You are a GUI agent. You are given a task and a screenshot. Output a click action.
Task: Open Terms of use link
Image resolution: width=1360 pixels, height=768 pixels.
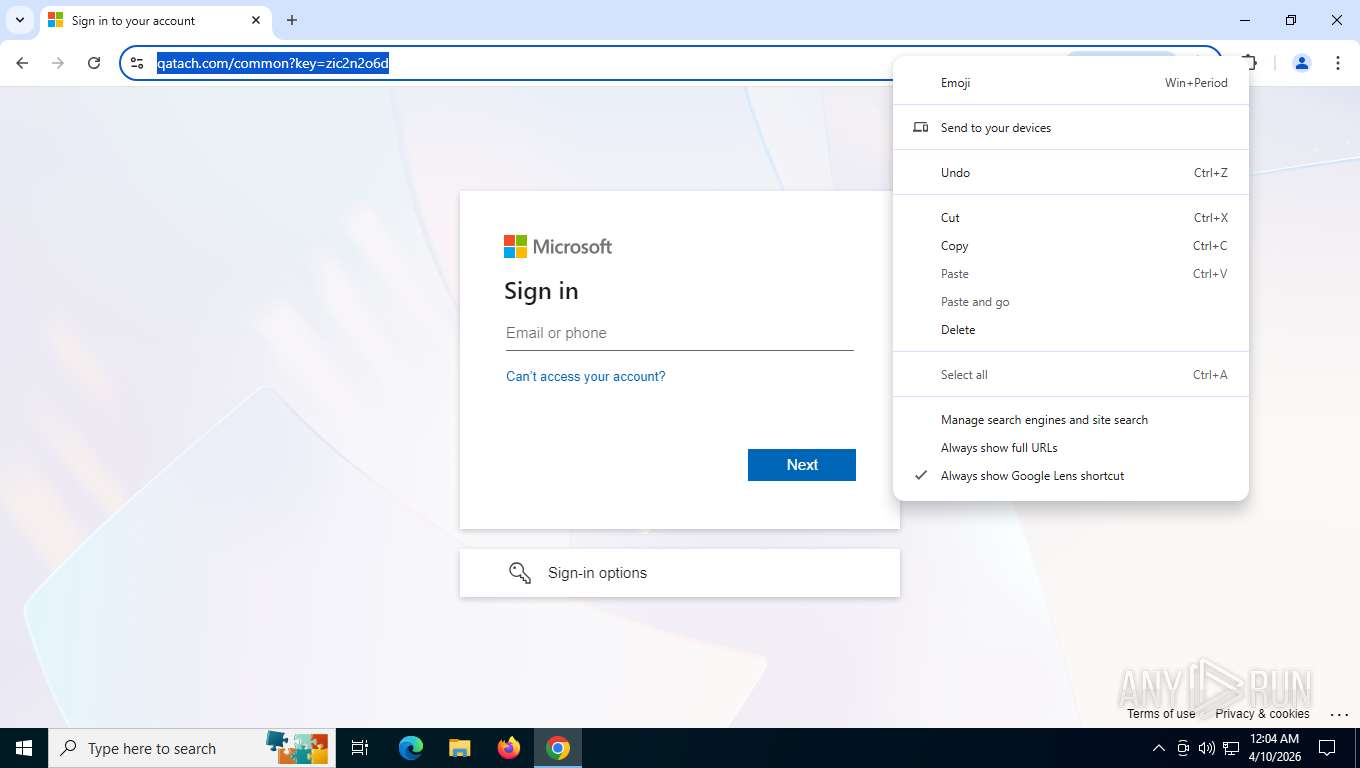tap(1161, 714)
